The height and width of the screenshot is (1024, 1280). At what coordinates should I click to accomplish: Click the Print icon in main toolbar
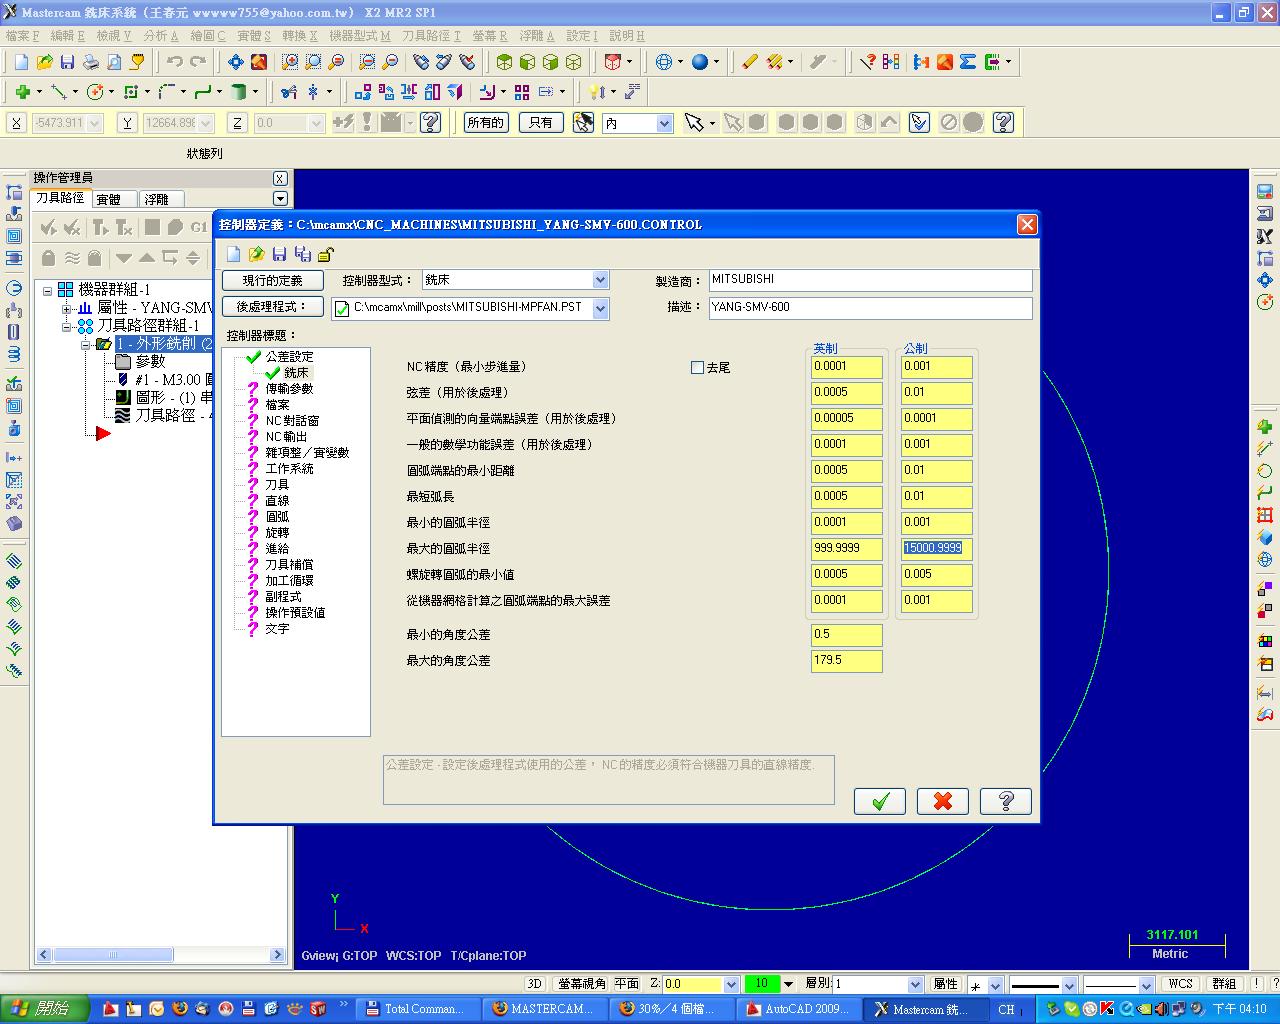(x=91, y=62)
